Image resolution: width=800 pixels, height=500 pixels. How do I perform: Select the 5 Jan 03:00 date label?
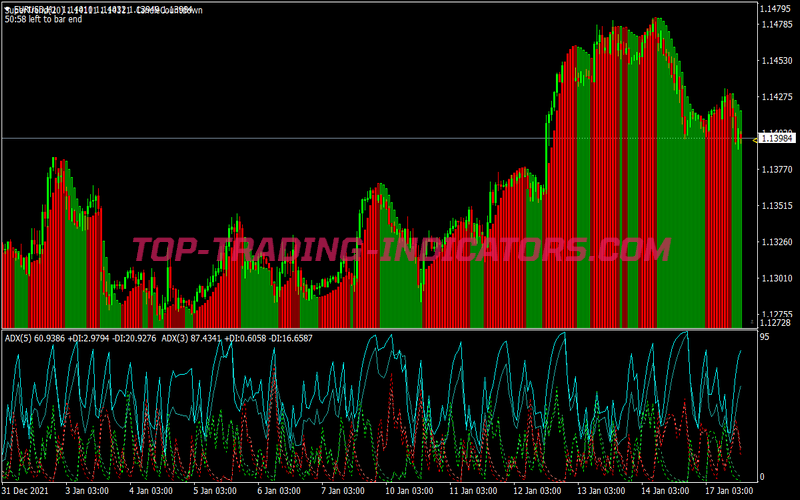[215, 491]
